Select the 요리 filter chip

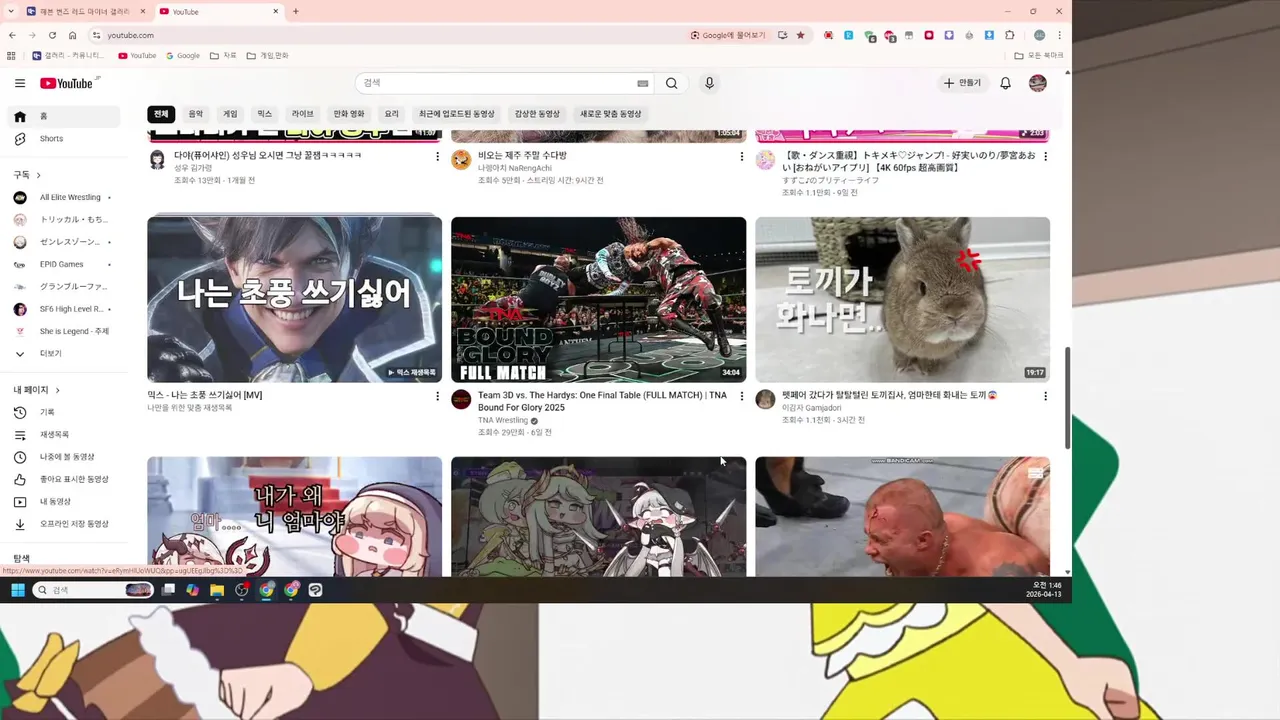pyautogui.click(x=391, y=114)
